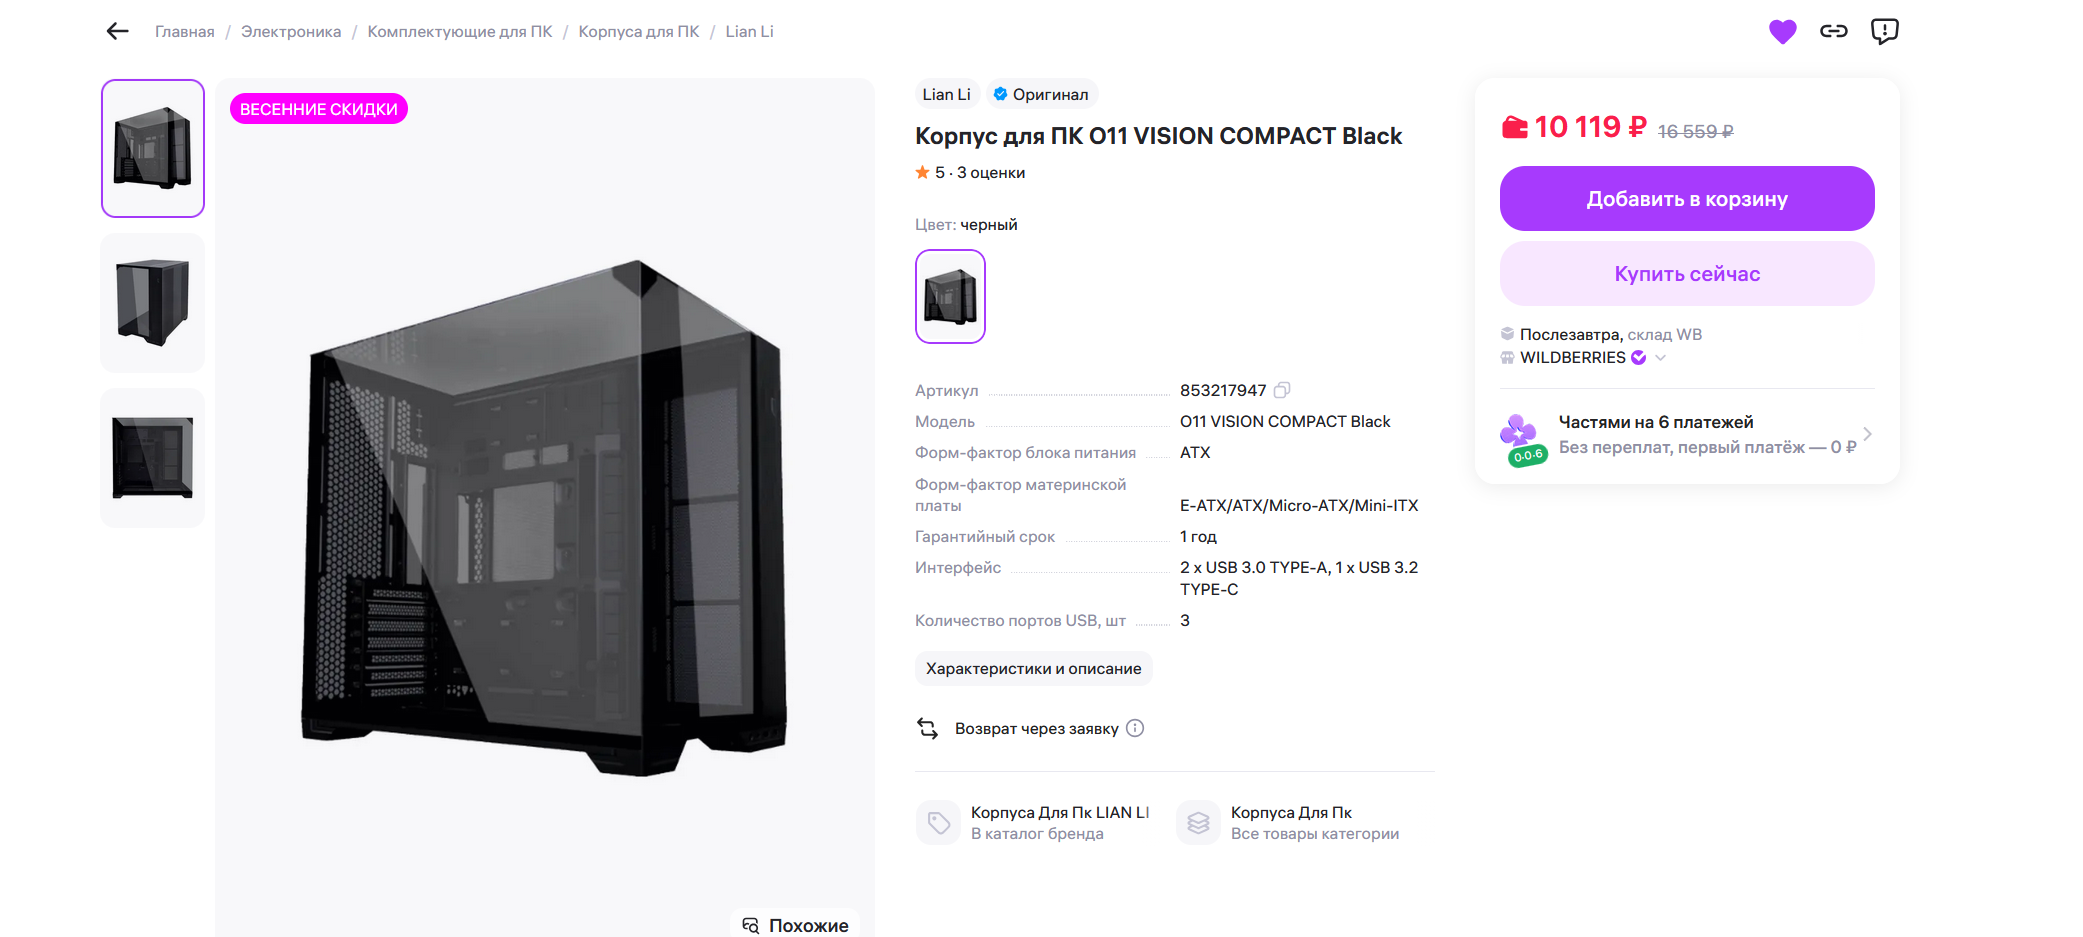Screen dimensions: 2083x937
Task: Select the black color swatch
Action: (950, 297)
